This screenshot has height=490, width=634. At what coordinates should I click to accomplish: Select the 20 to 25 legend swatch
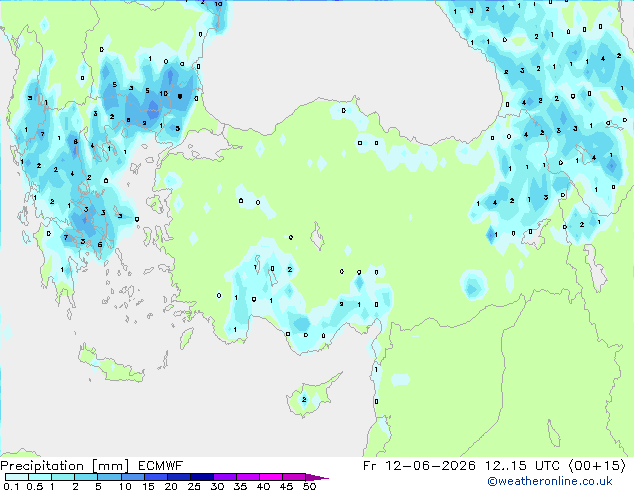pos(178,477)
